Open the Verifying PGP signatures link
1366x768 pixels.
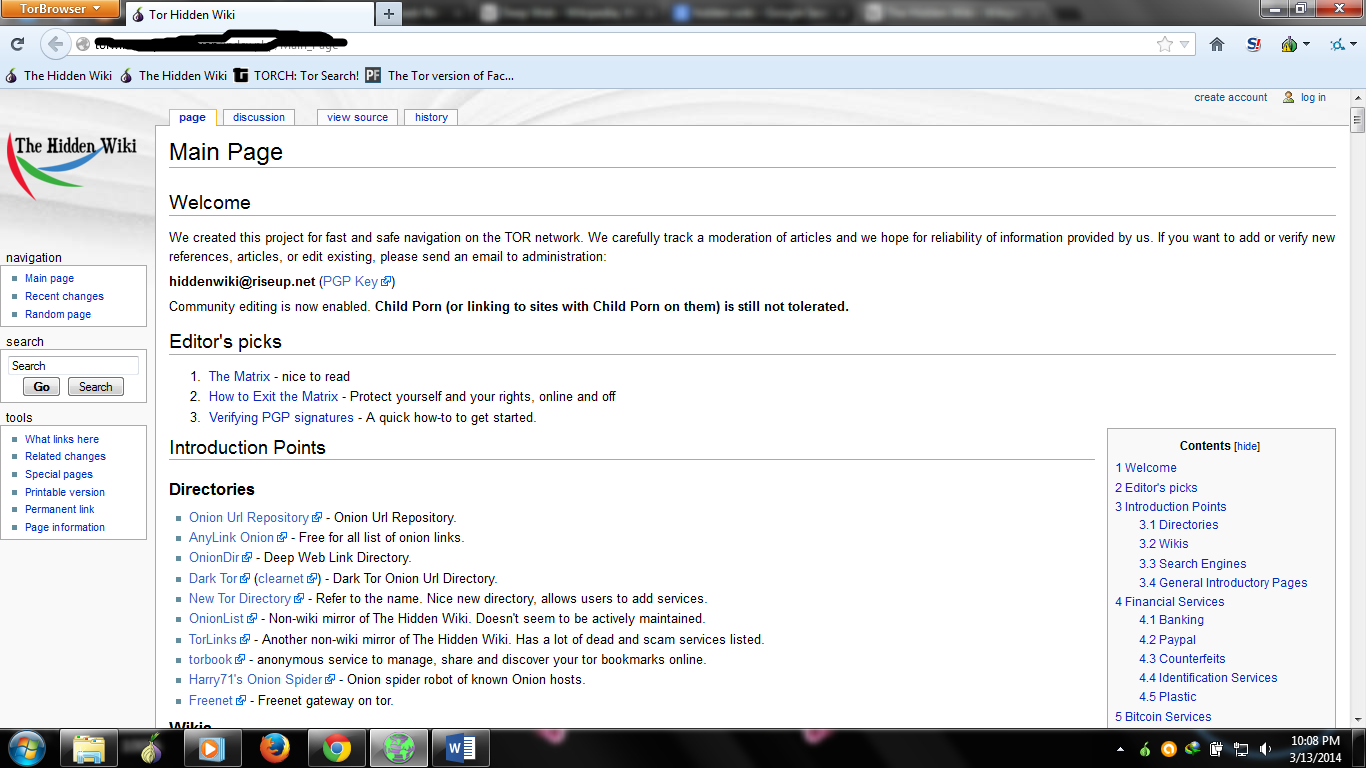(x=281, y=417)
